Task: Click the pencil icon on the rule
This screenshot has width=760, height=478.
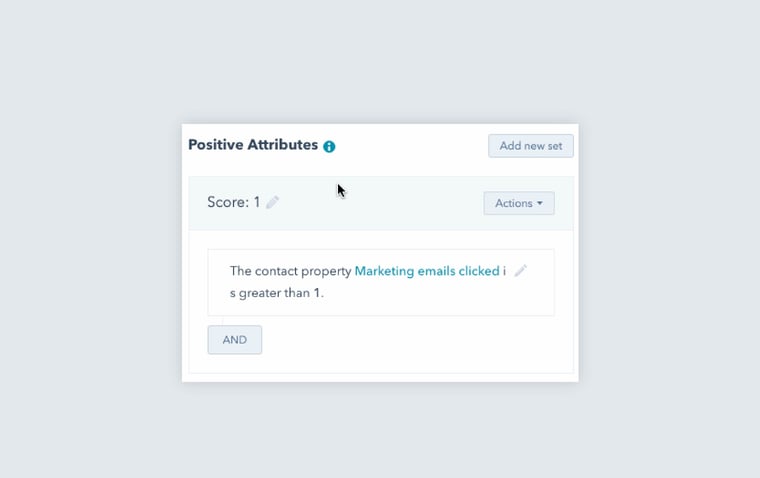Action: pyautogui.click(x=520, y=271)
